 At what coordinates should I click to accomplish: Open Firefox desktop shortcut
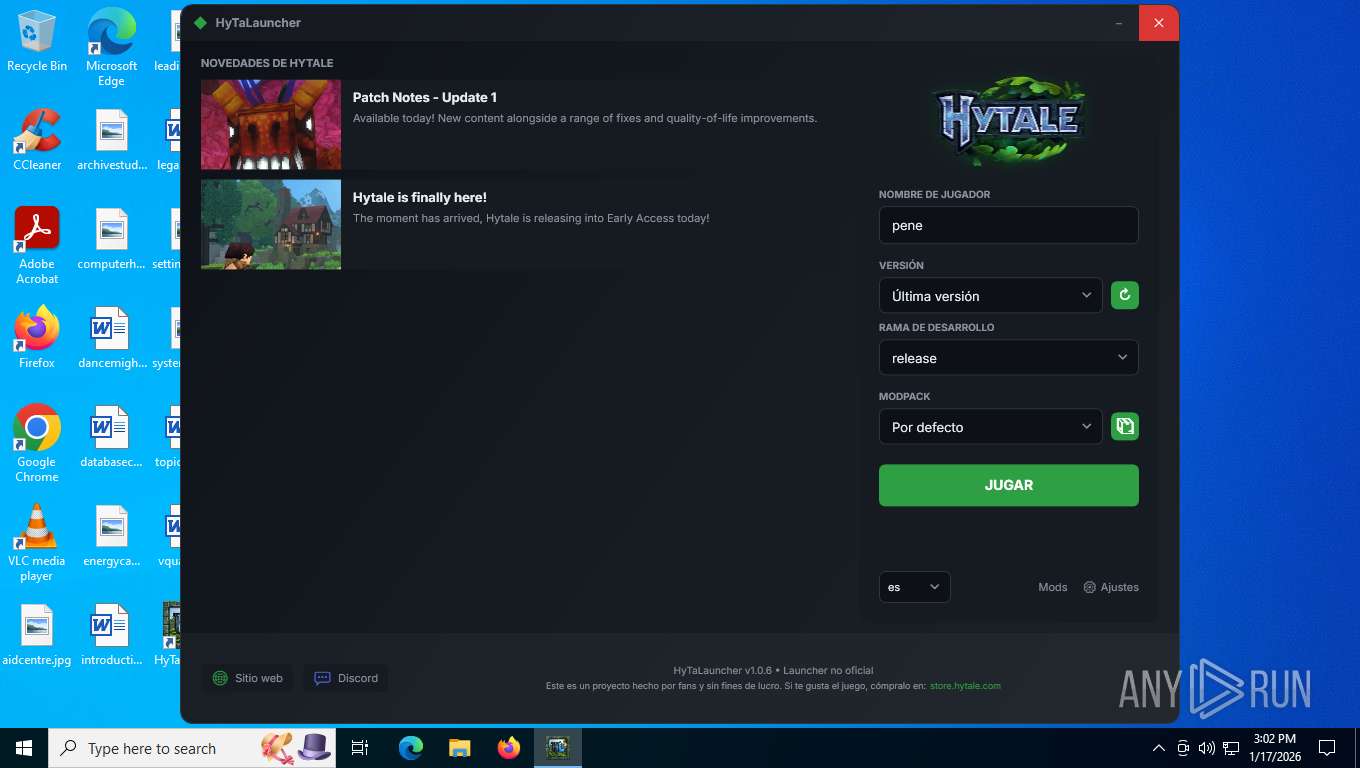[x=37, y=338]
